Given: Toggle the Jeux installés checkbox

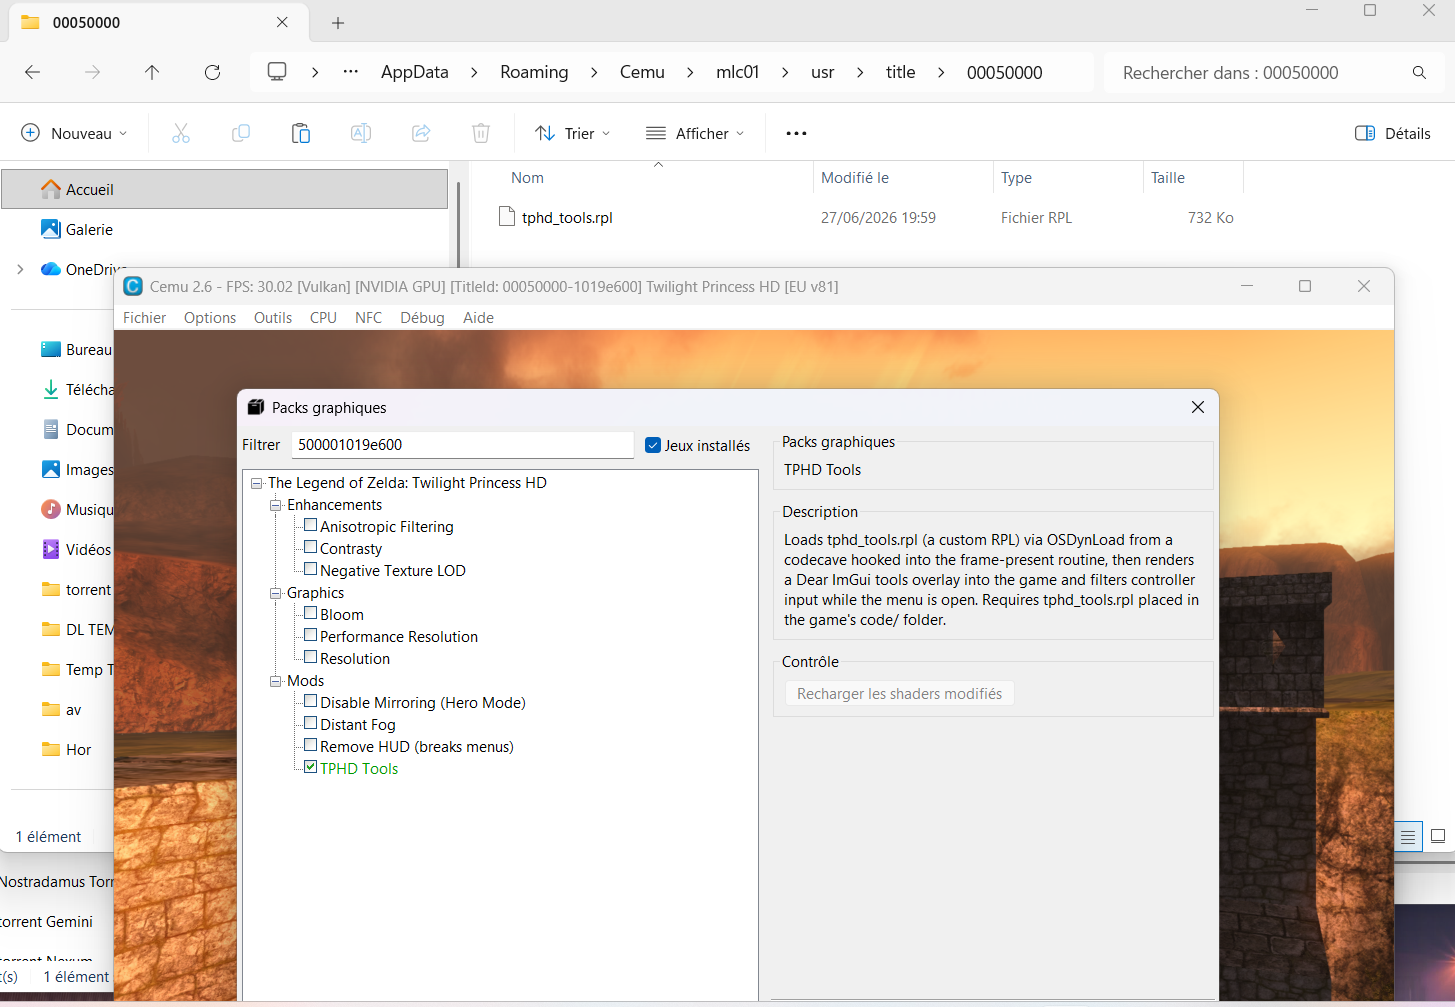Looking at the screenshot, I should (x=653, y=445).
